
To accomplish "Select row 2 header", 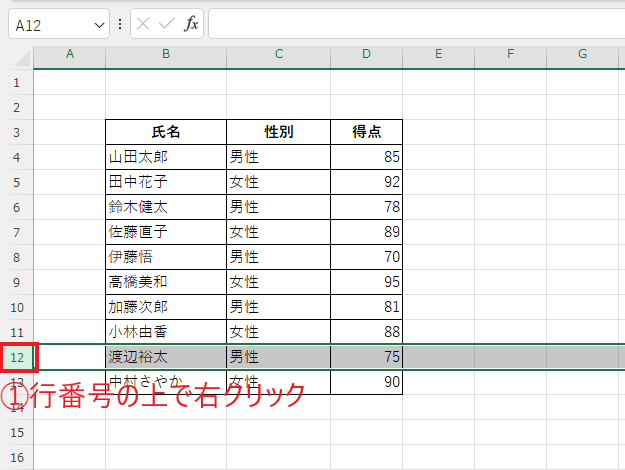I will (17, 107).
